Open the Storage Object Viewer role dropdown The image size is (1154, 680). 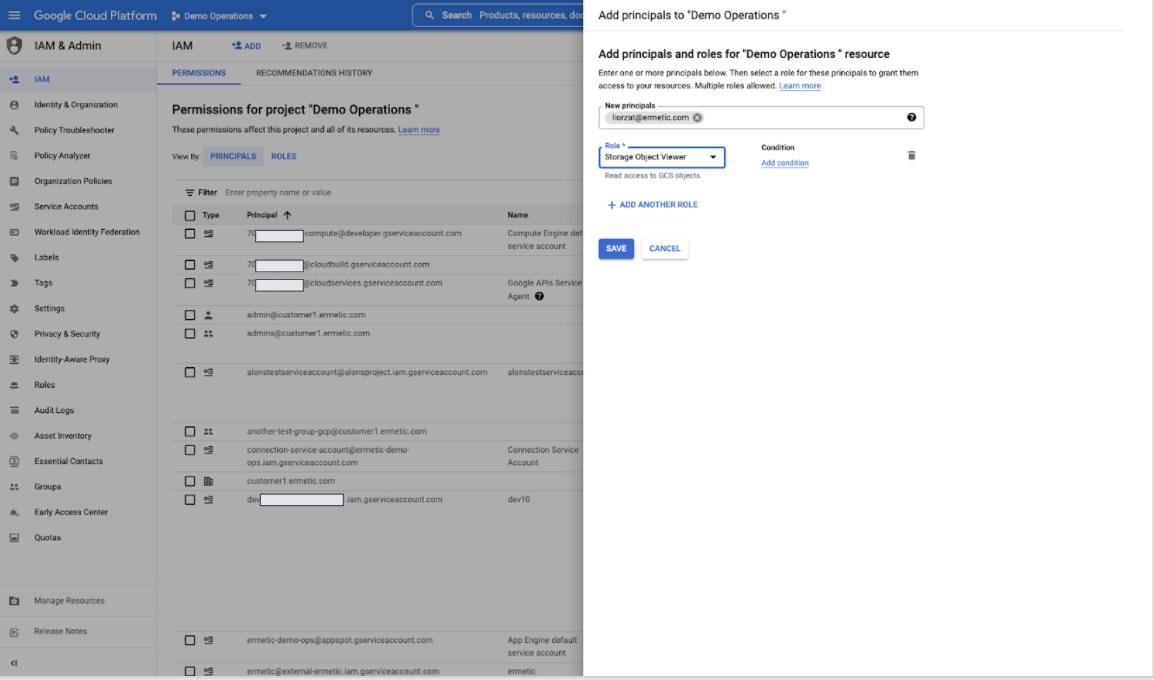pos(662,157)
